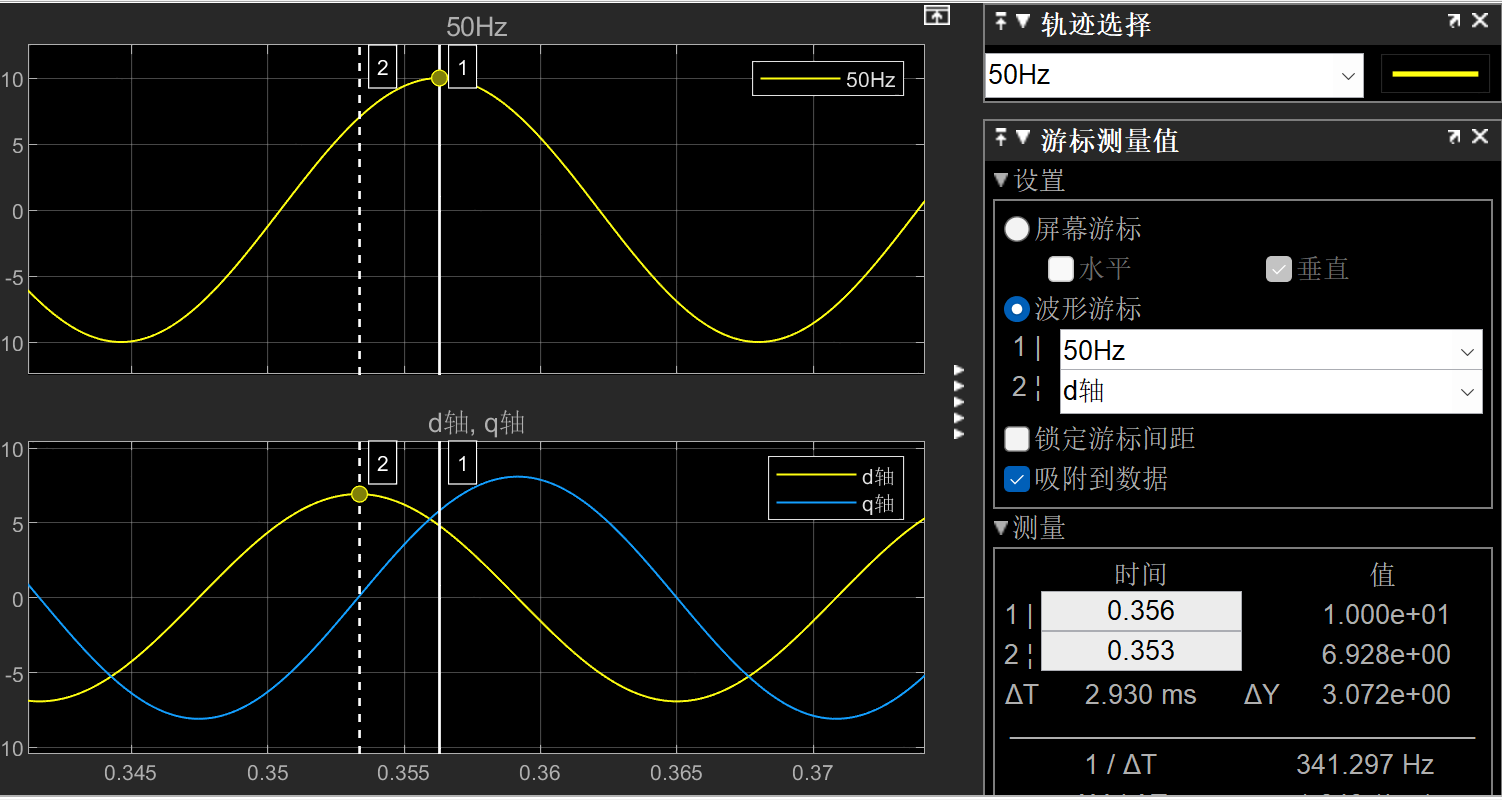Click cursor 1 value 1.000e+01

click(x=1386, y=614)
